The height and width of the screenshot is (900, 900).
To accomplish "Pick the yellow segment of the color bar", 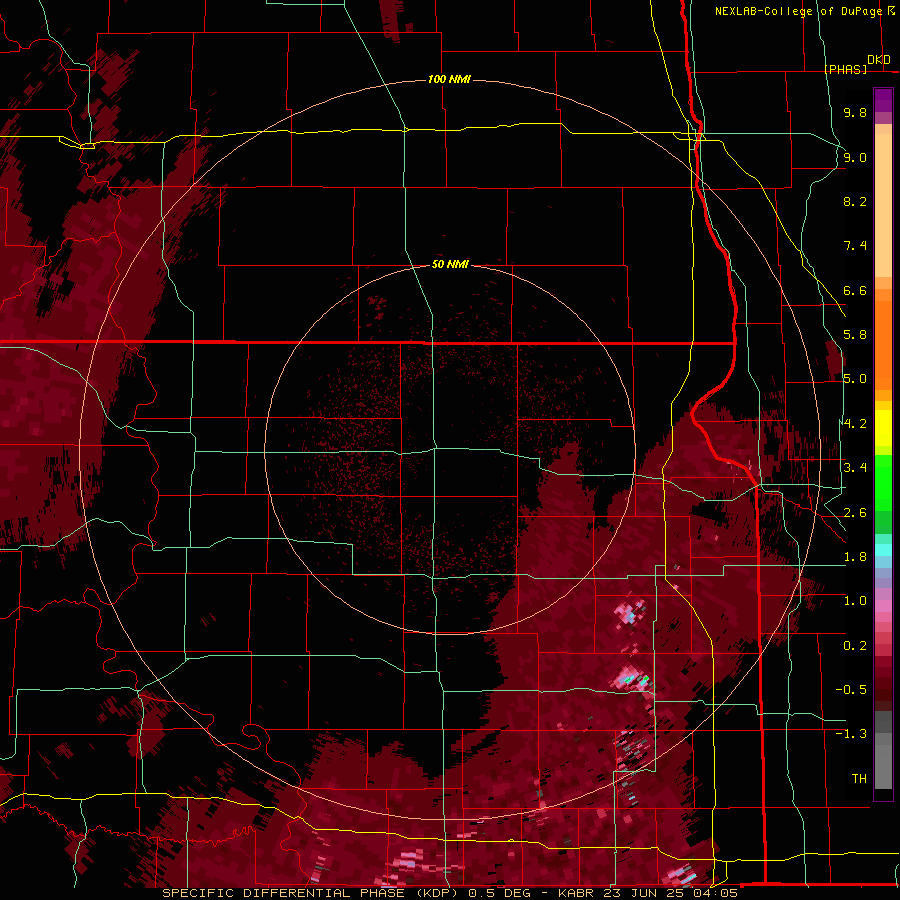I will tap(883, 428).
